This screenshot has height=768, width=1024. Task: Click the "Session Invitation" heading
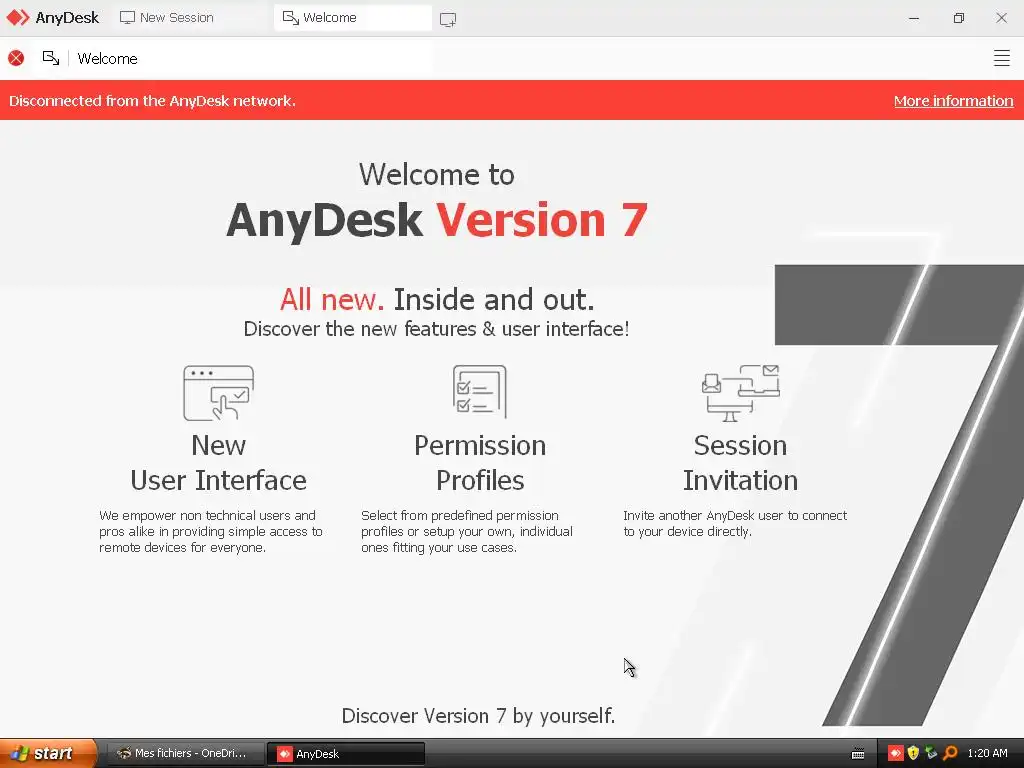coord(741,462)
